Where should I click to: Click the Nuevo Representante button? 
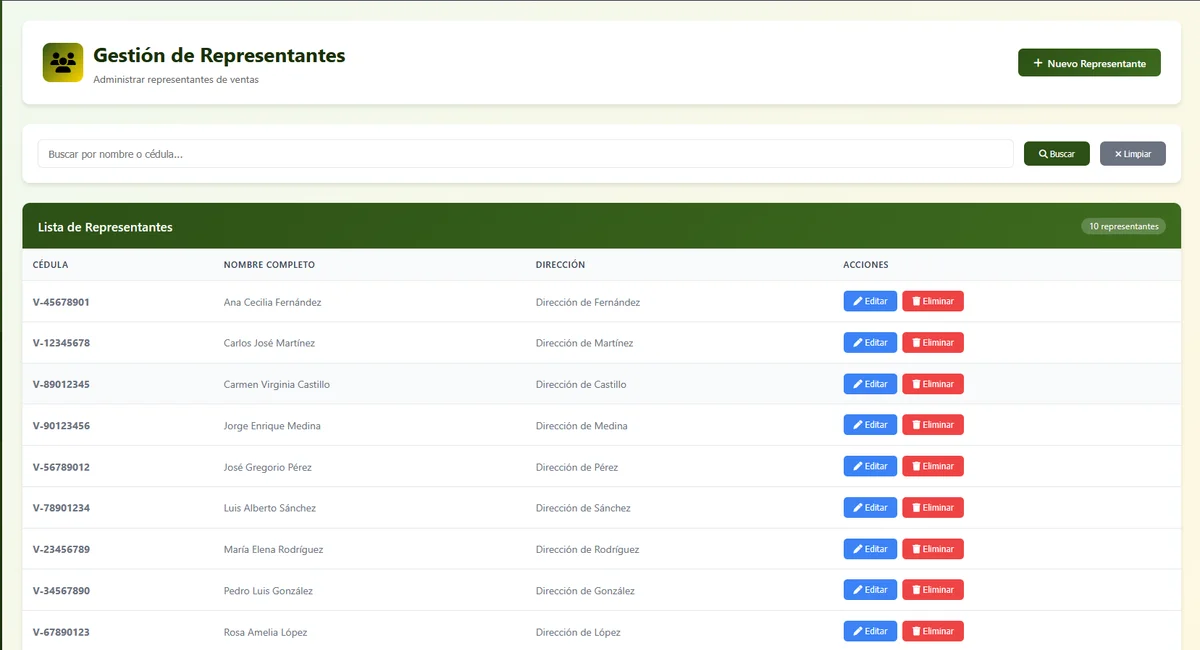pyautogui.click(x=1089, y=63)
